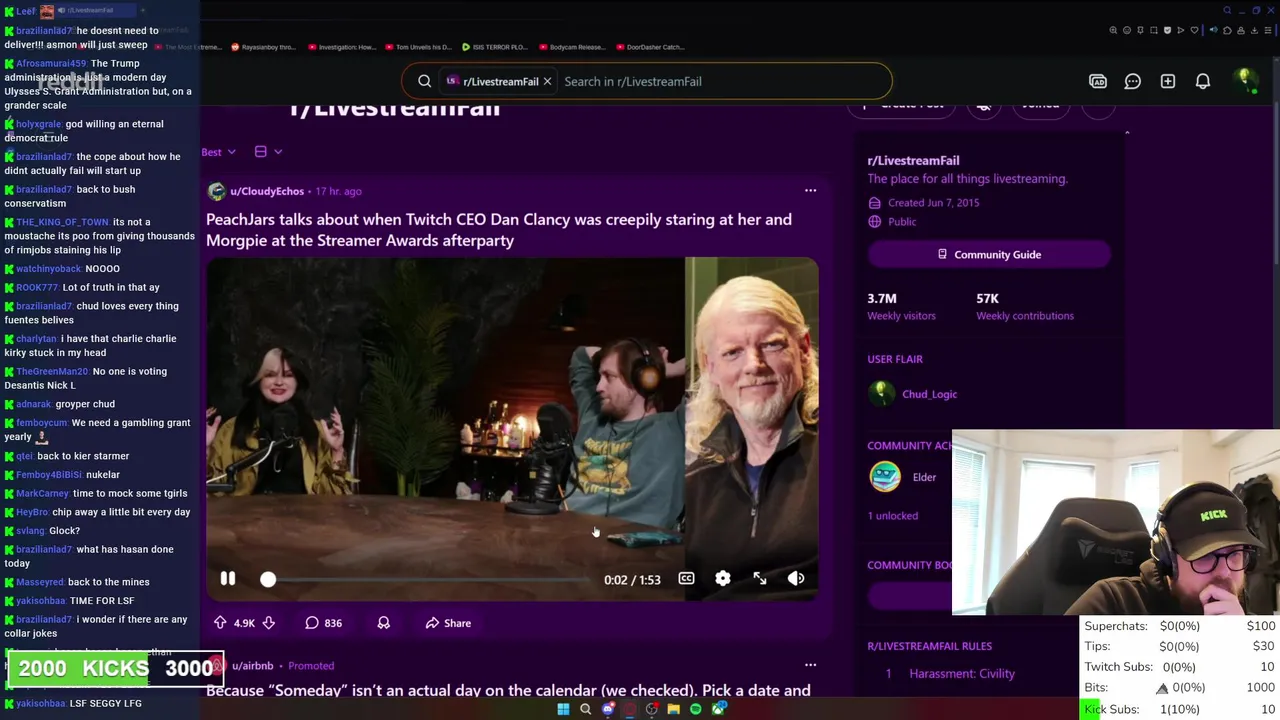Viewport: 1280px width, 720px height.
Task: Downvote the PeachJars post
Action: [268, 623]
